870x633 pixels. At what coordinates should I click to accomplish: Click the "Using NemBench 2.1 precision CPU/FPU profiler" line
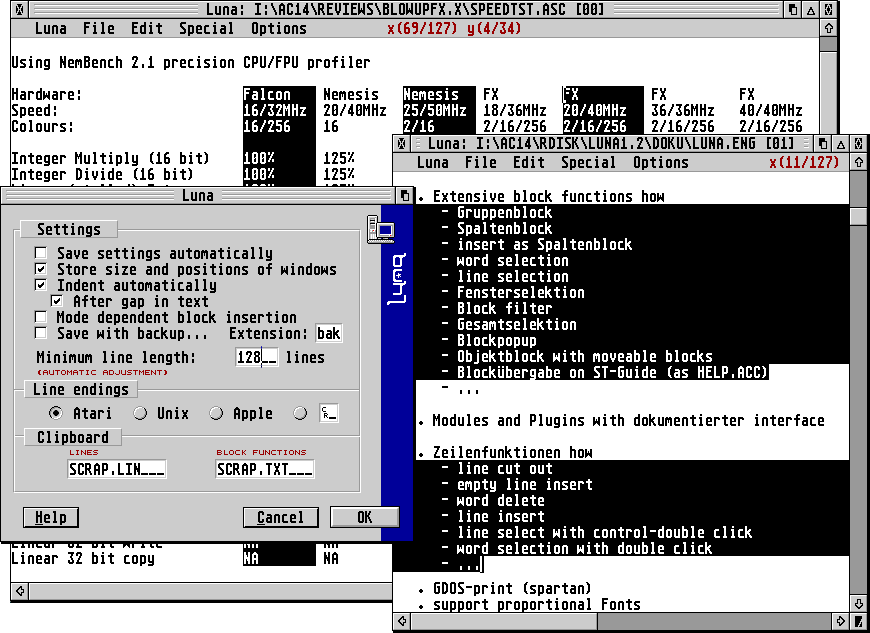click(x=190, y=63)
